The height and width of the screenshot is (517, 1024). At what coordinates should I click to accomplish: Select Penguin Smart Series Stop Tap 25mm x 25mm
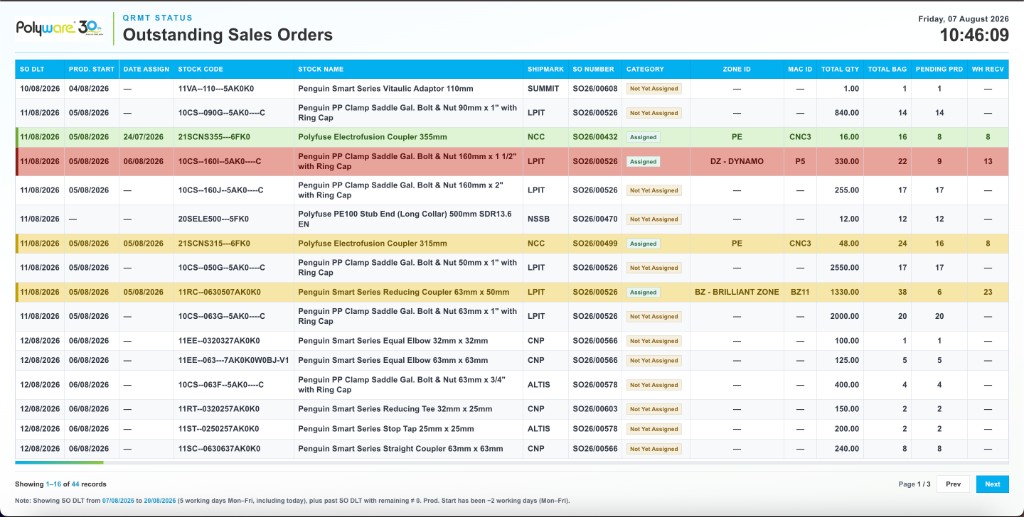(x=386, y=429)
